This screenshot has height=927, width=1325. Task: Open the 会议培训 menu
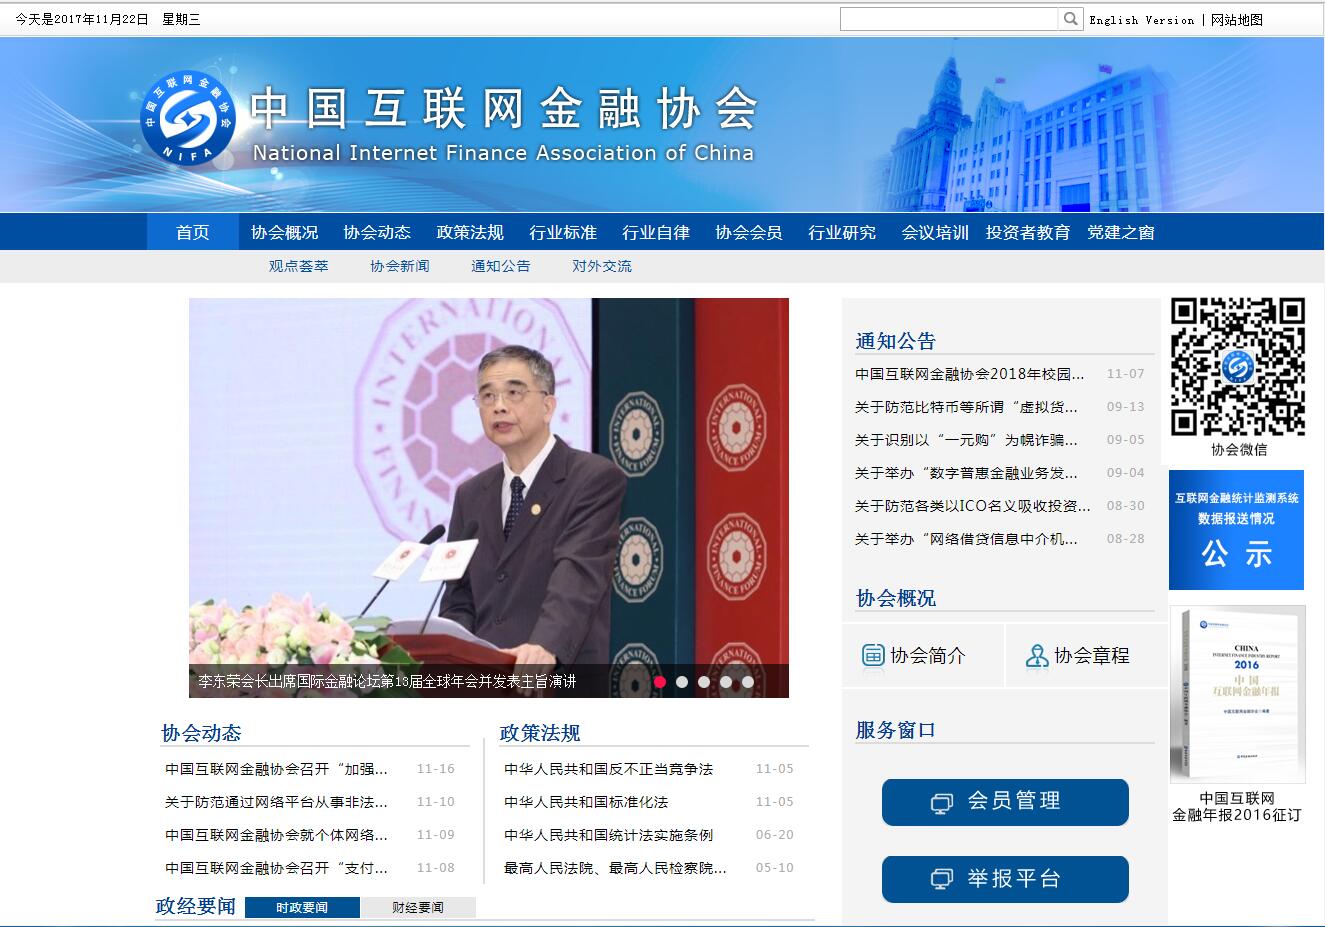coord(935,232)
